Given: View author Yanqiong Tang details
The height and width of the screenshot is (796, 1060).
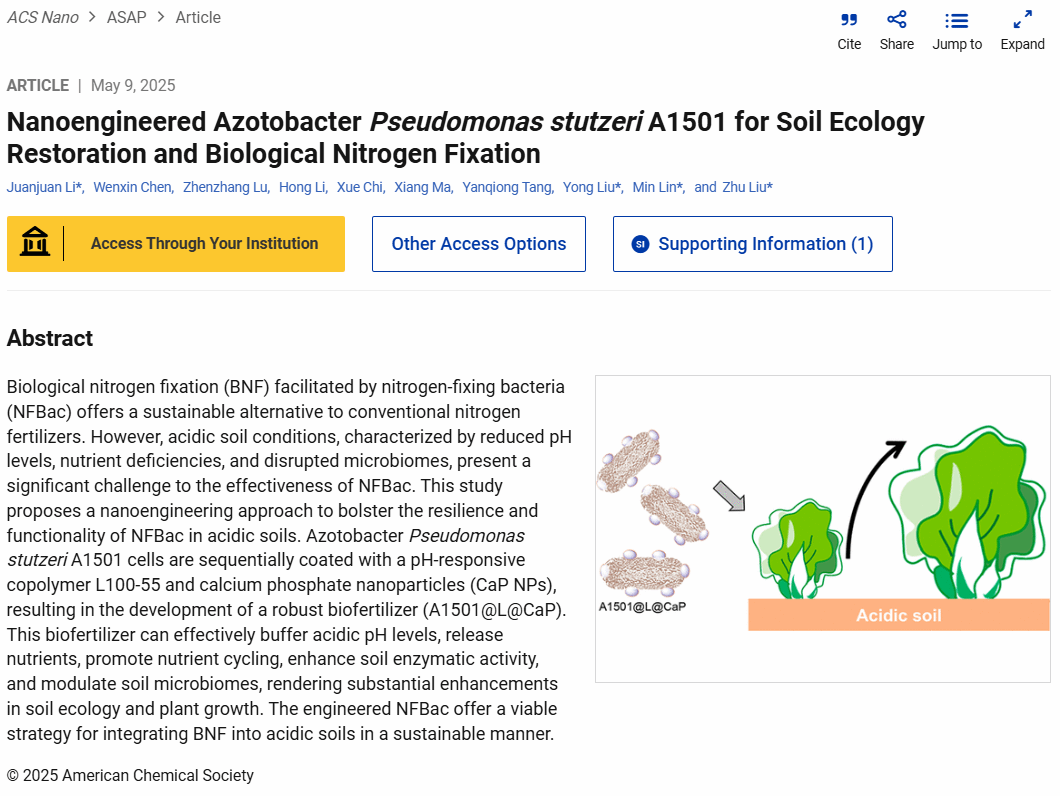Looking at the screenshot, I should click(506, 187).
